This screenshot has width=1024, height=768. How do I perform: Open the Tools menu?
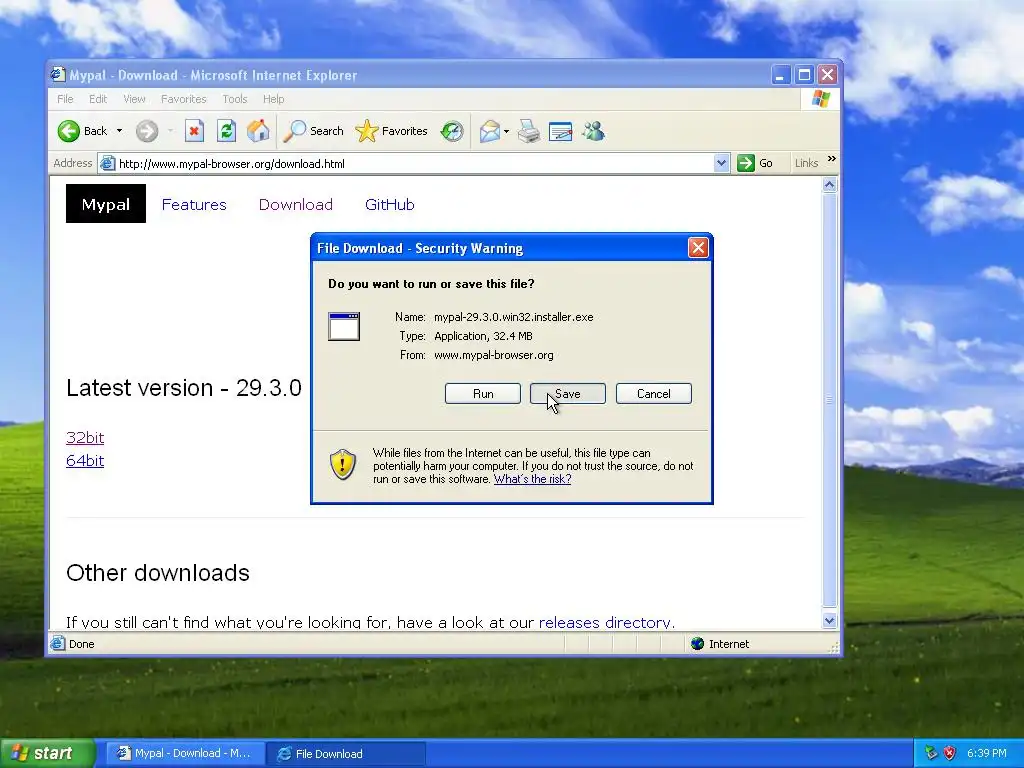point(234,99)
